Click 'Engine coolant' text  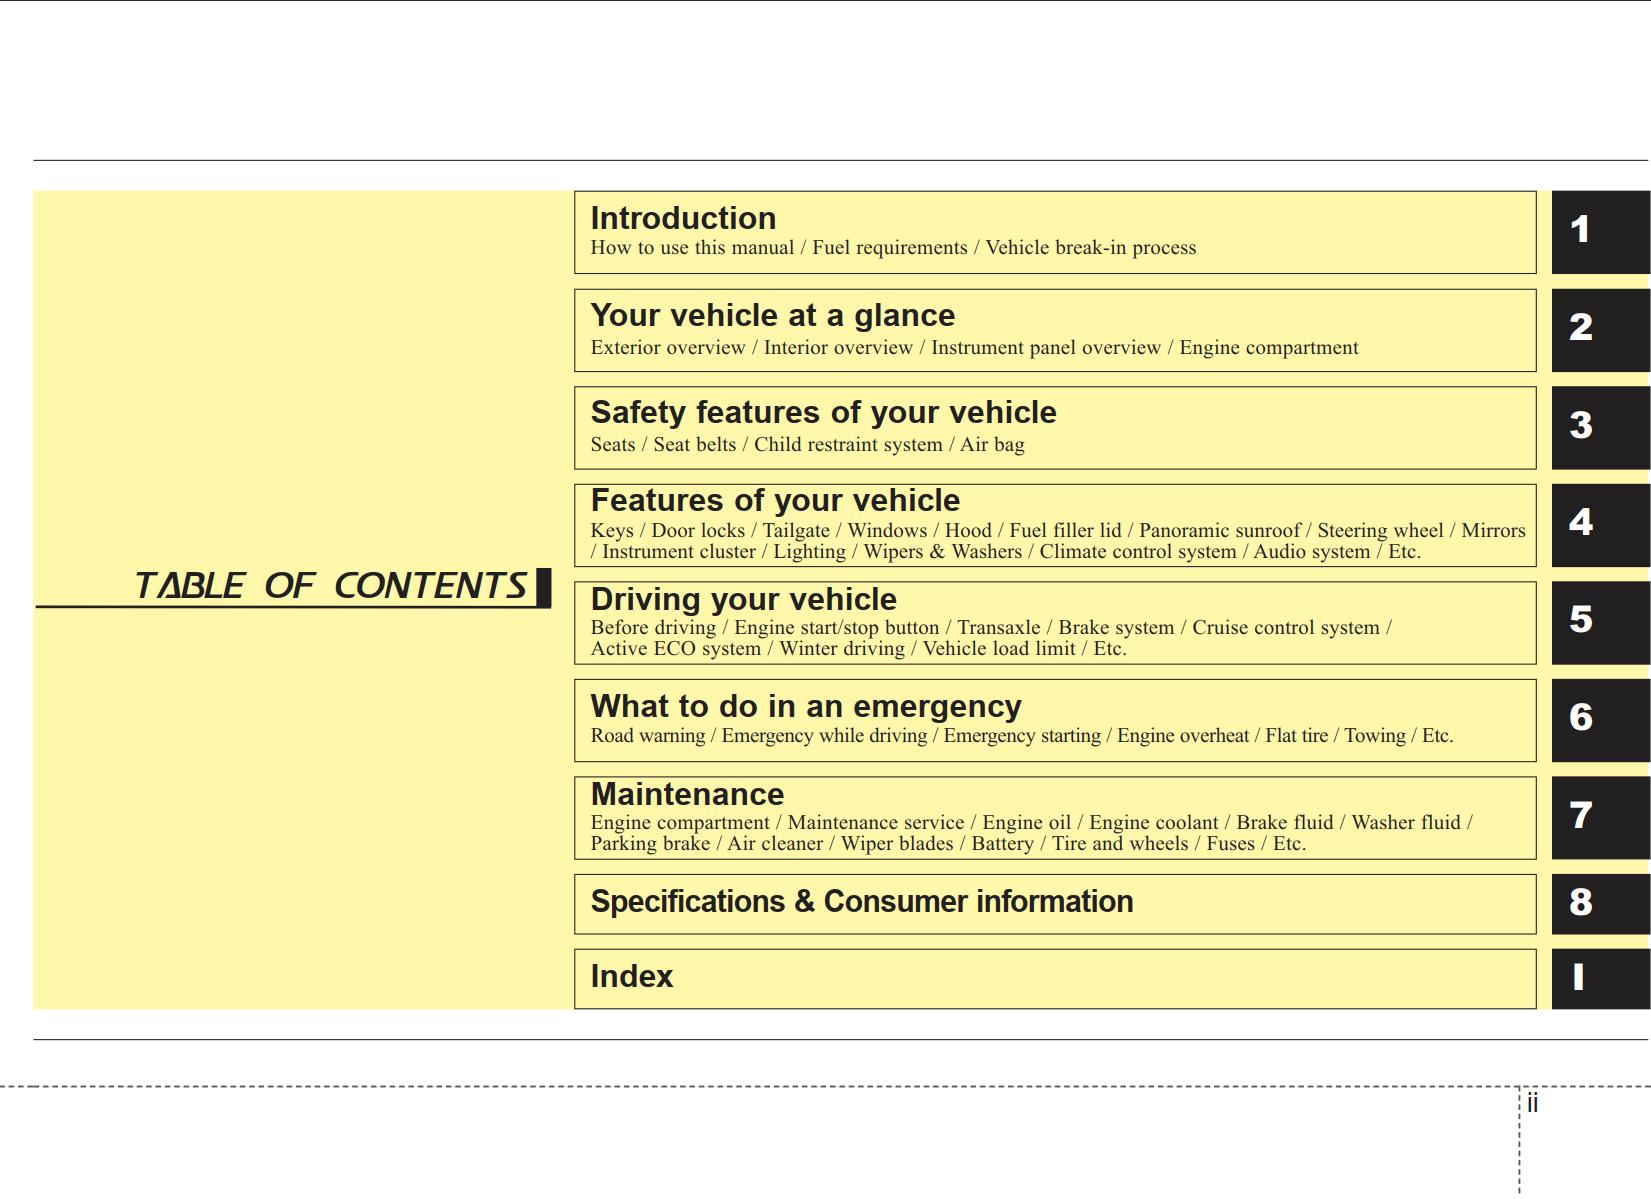click(x=1153, y=823)
